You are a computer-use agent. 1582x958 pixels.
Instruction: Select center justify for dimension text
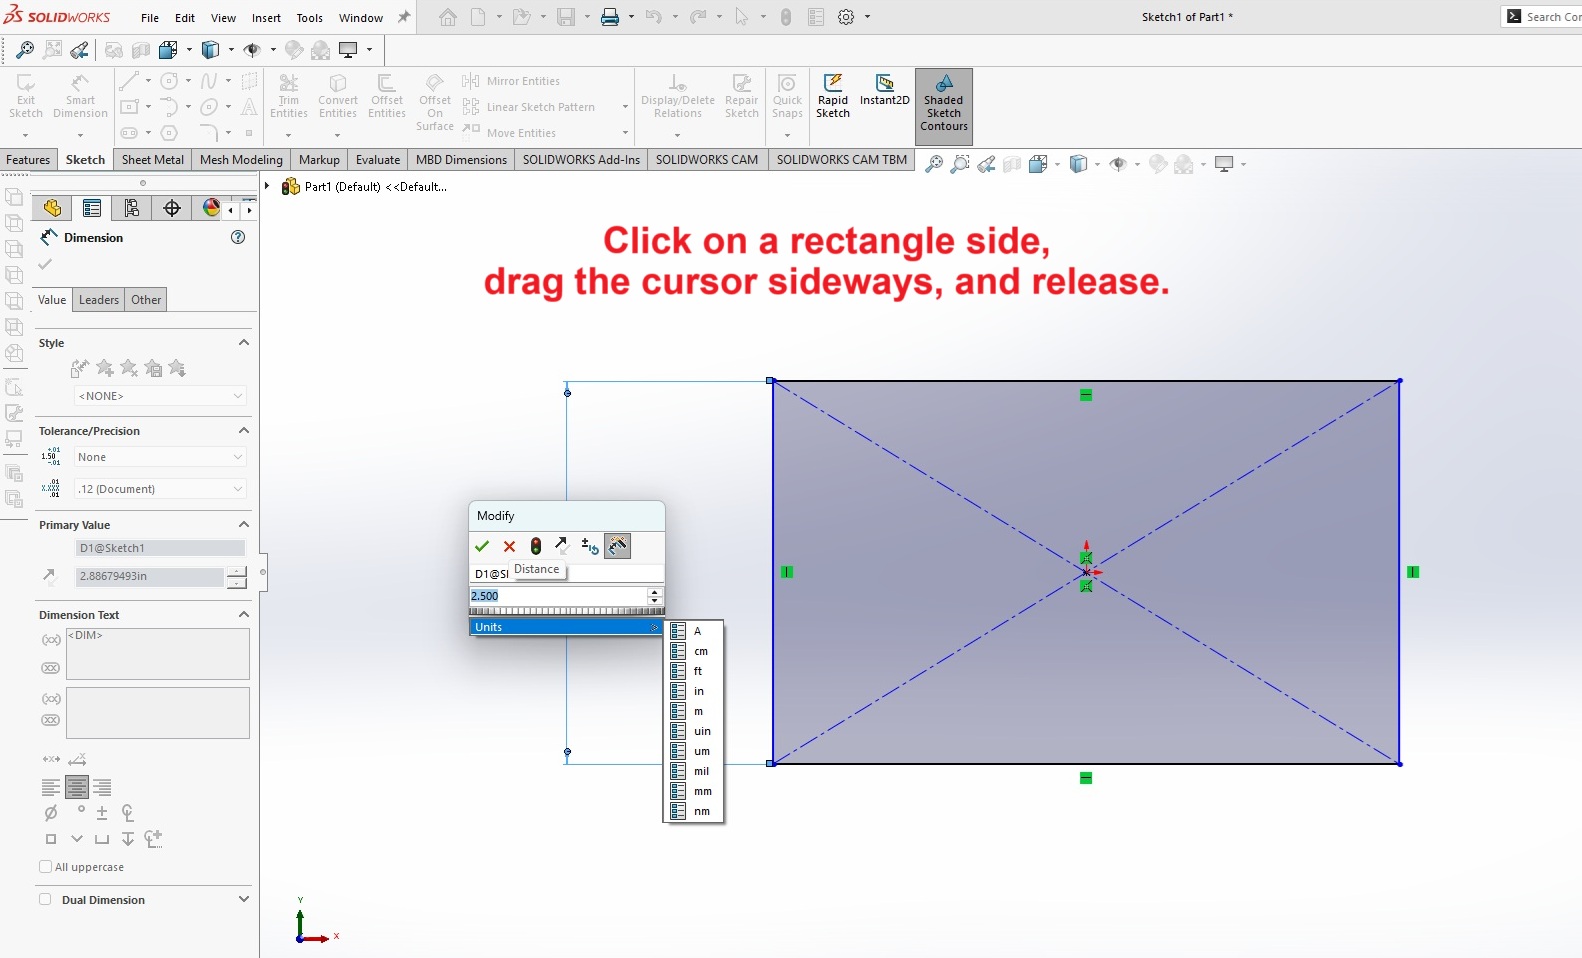(77, 787)
